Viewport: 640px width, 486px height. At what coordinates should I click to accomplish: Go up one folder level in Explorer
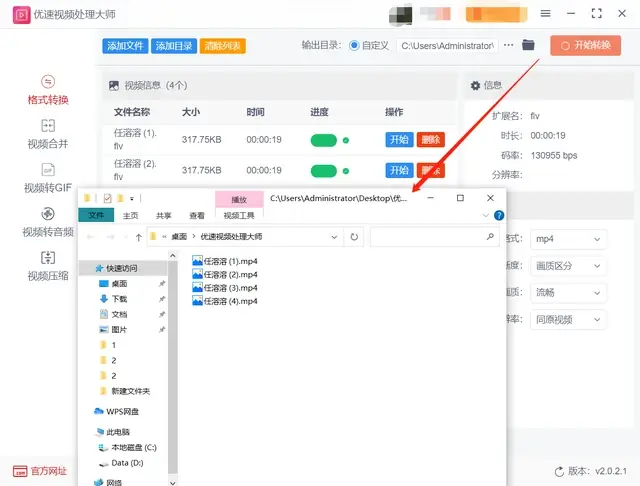click(x=138, y=237)
